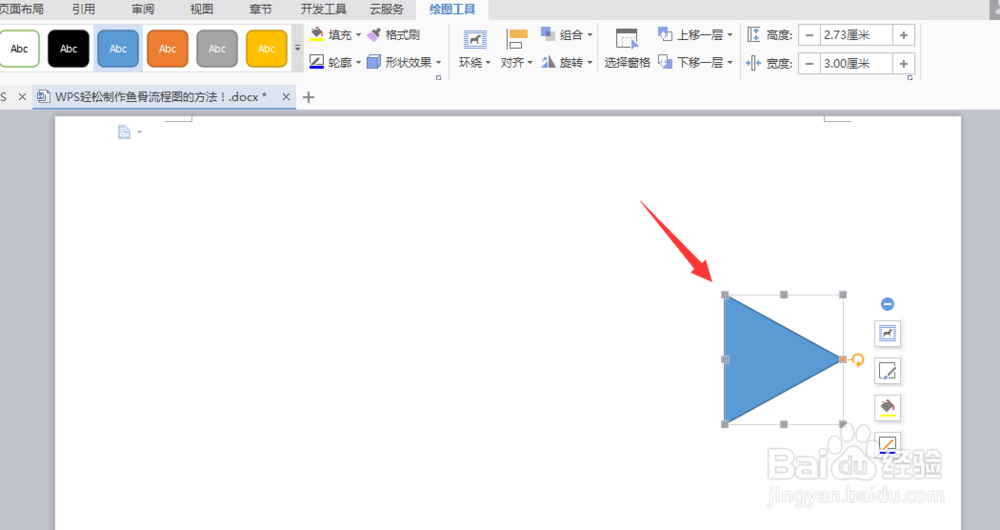The width and height of the screenshot is (1000, 530).
Task: Open the 引用 ribbon tab
Action: tap(84, 10)
